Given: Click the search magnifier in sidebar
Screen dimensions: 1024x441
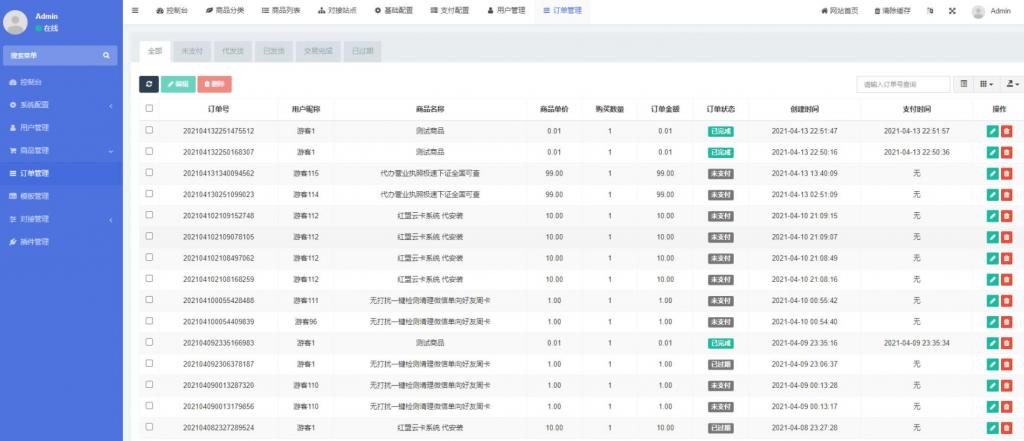Looking at the screenshot, I should click(x=107, y=56).
